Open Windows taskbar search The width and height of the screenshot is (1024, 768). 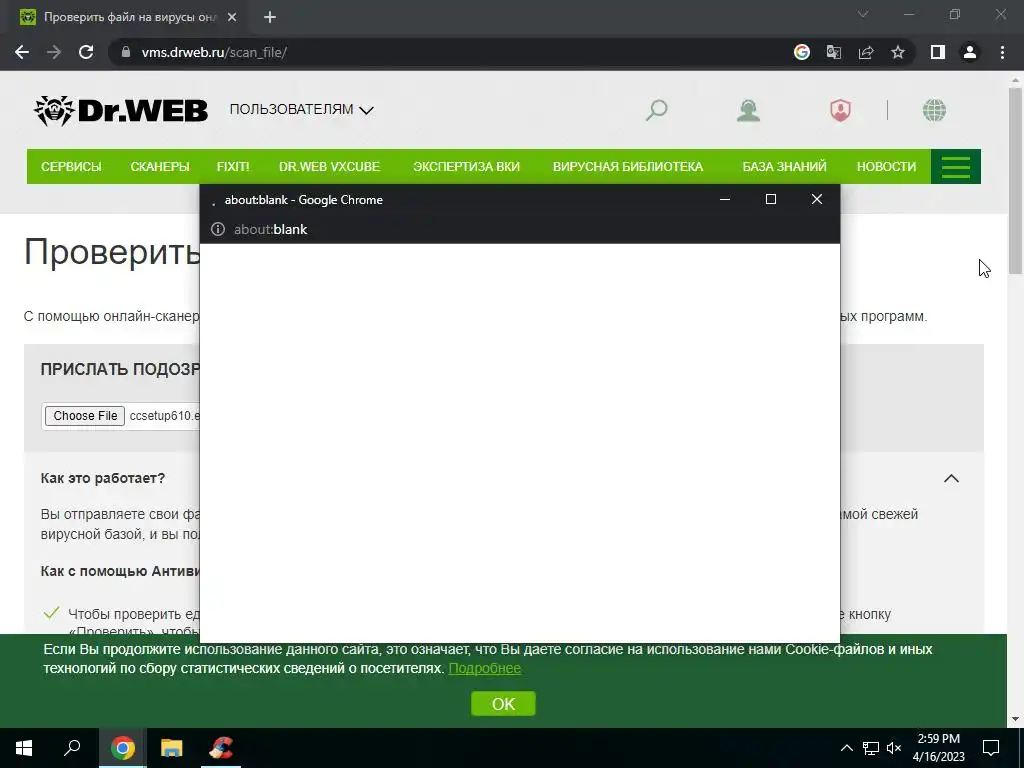click(x=72, y=748)
